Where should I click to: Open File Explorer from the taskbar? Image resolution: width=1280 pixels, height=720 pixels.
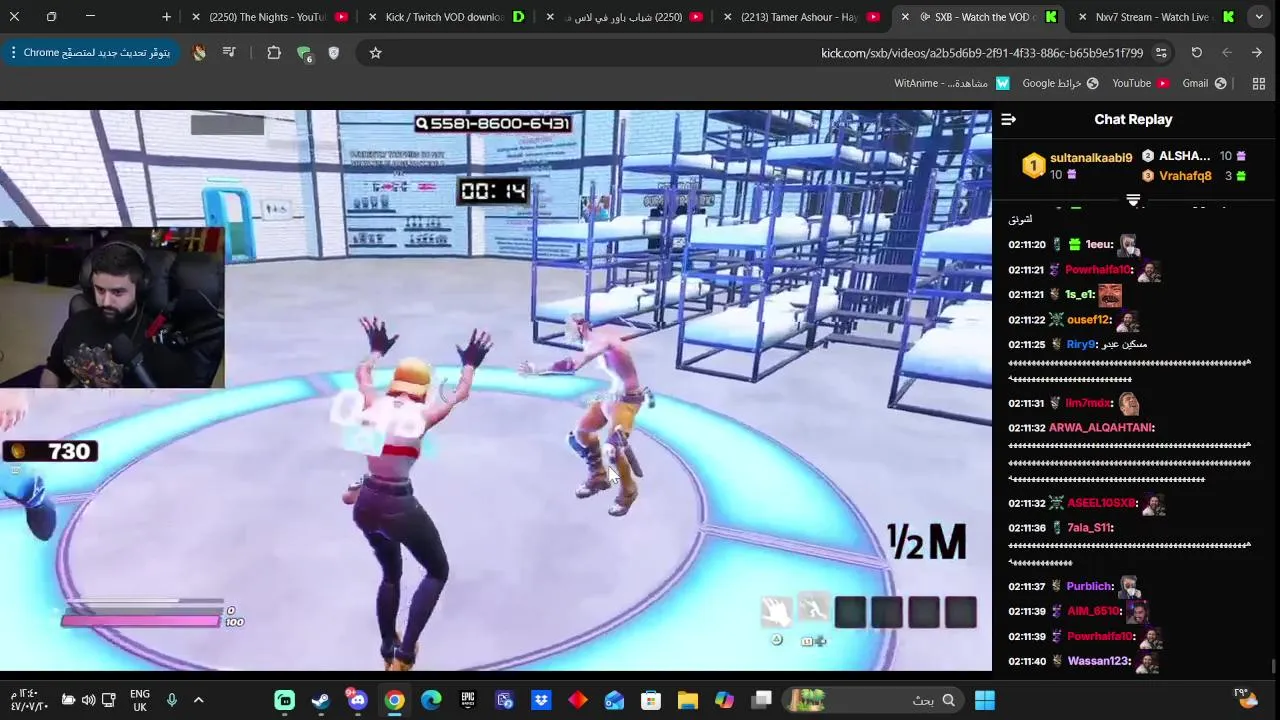[x=688, y=700]
